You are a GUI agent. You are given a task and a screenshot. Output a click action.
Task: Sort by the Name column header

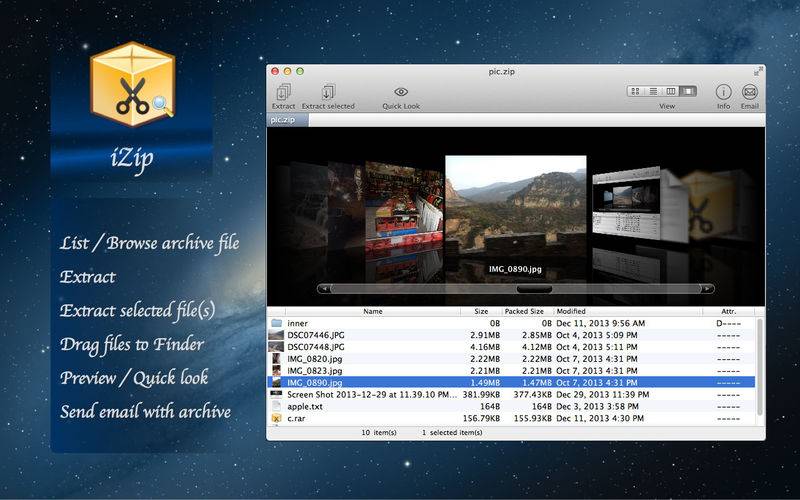(x=373, y=311)
